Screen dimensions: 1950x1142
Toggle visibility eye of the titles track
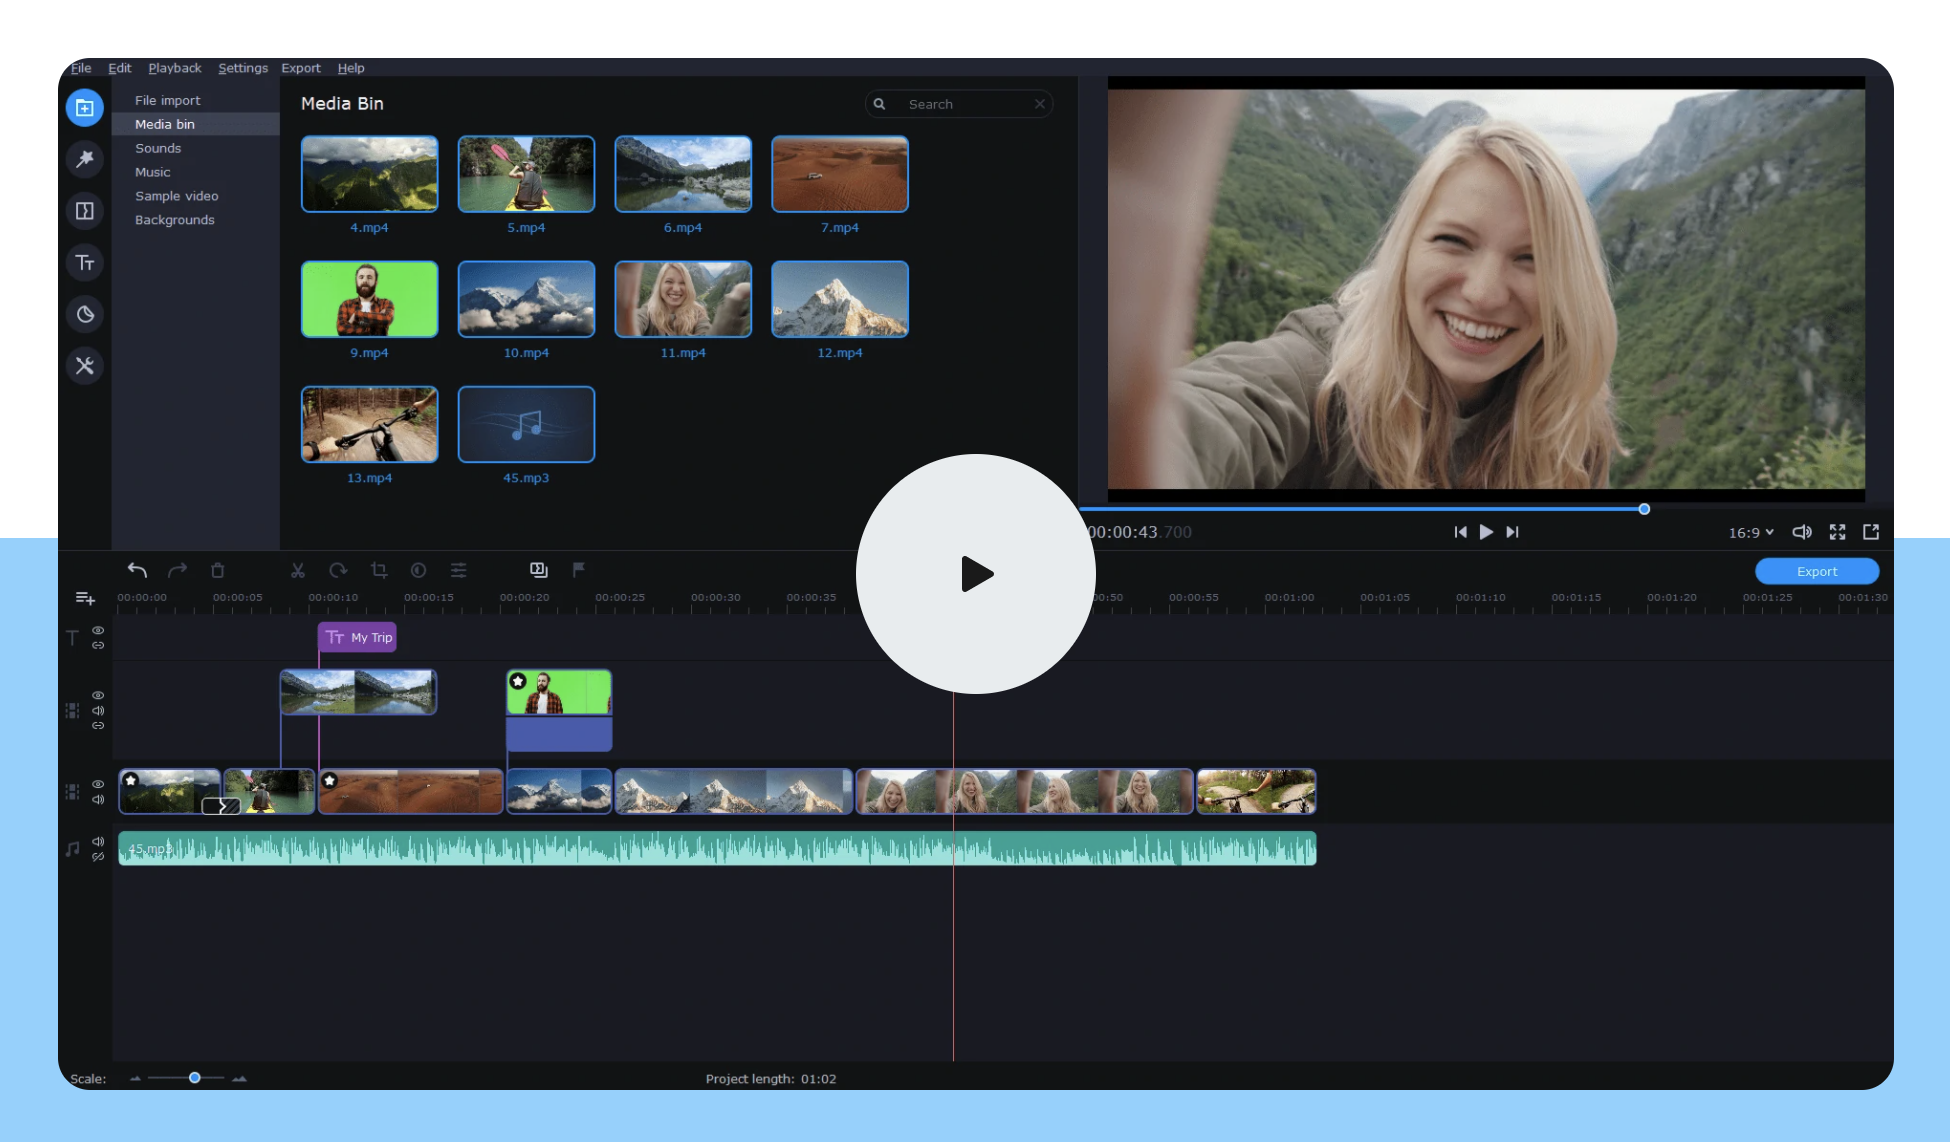tap(98, 630)
